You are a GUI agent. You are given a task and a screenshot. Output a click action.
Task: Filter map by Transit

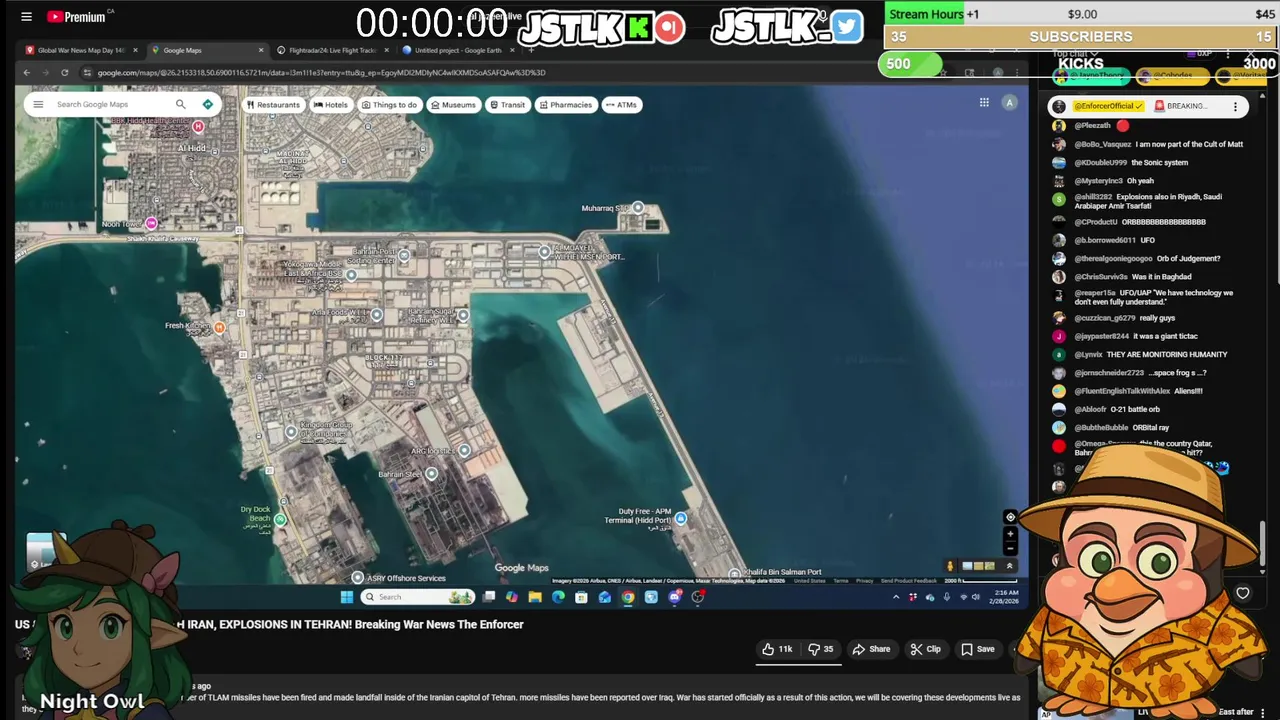[507, 105]
